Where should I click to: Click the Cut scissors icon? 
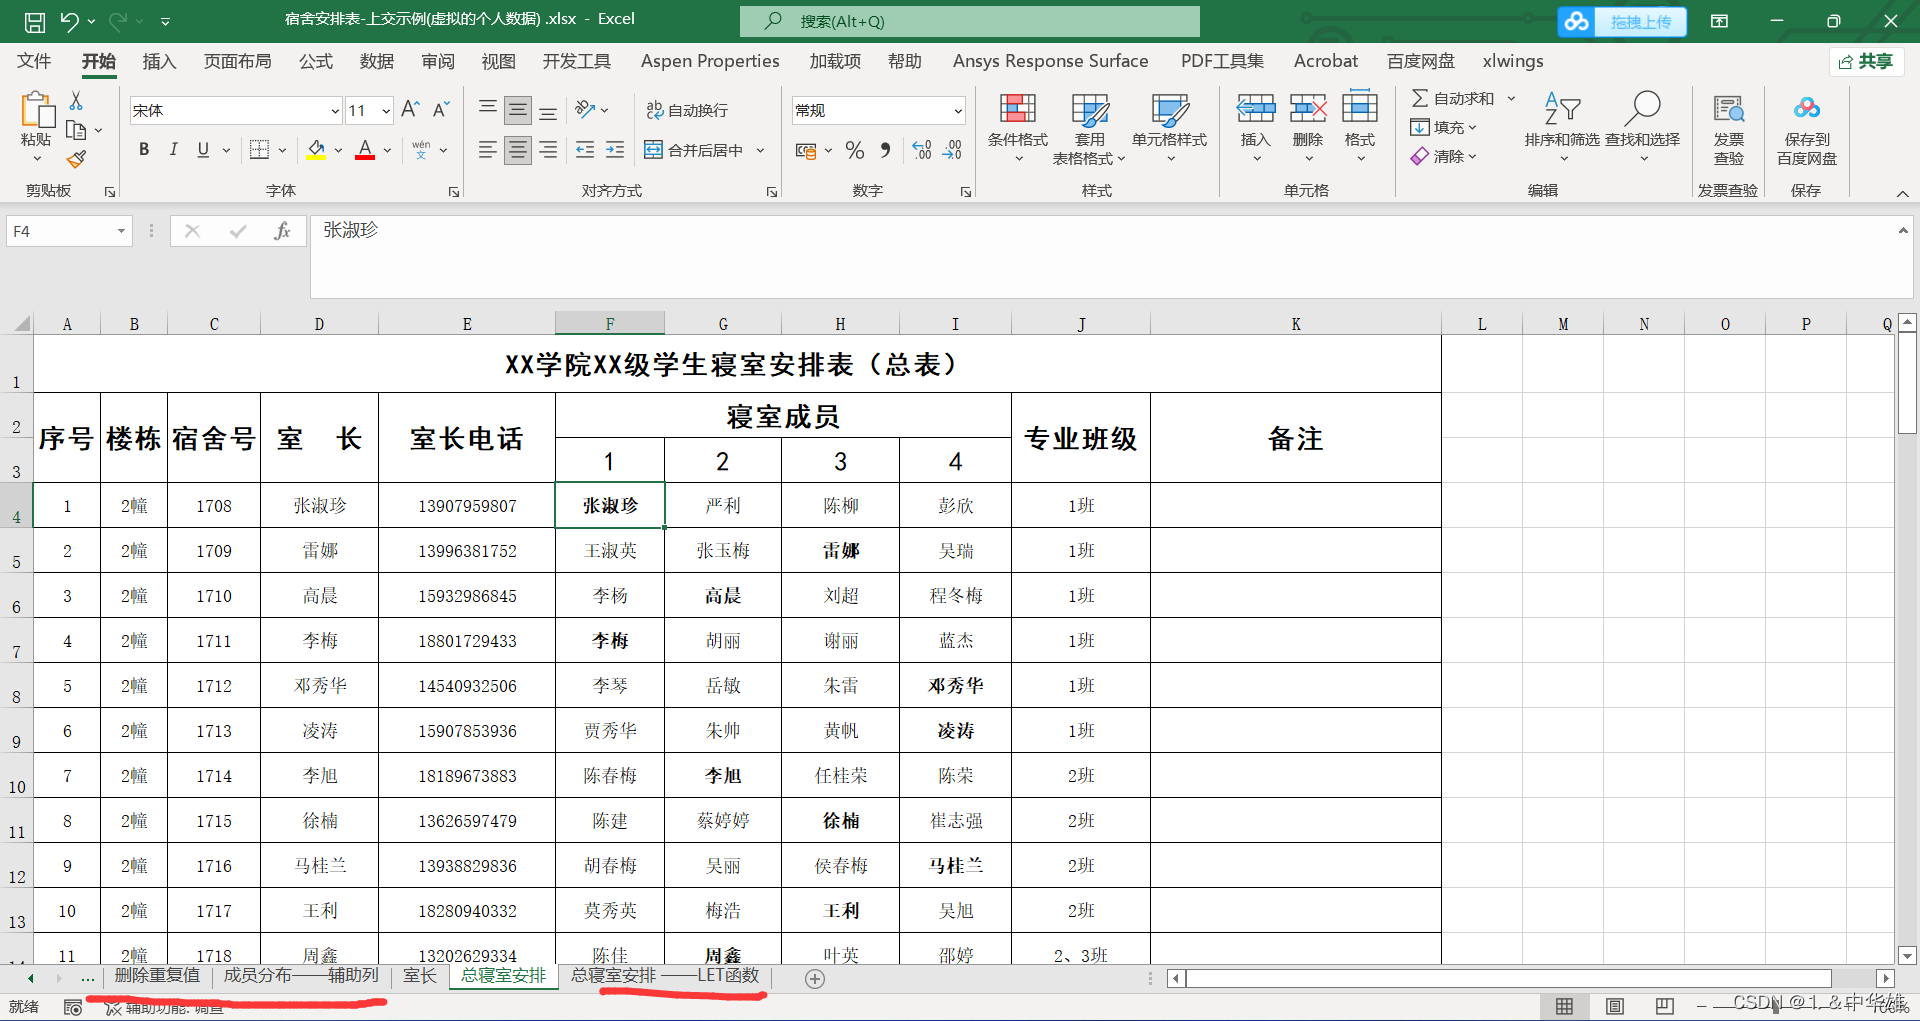point(76,101)
